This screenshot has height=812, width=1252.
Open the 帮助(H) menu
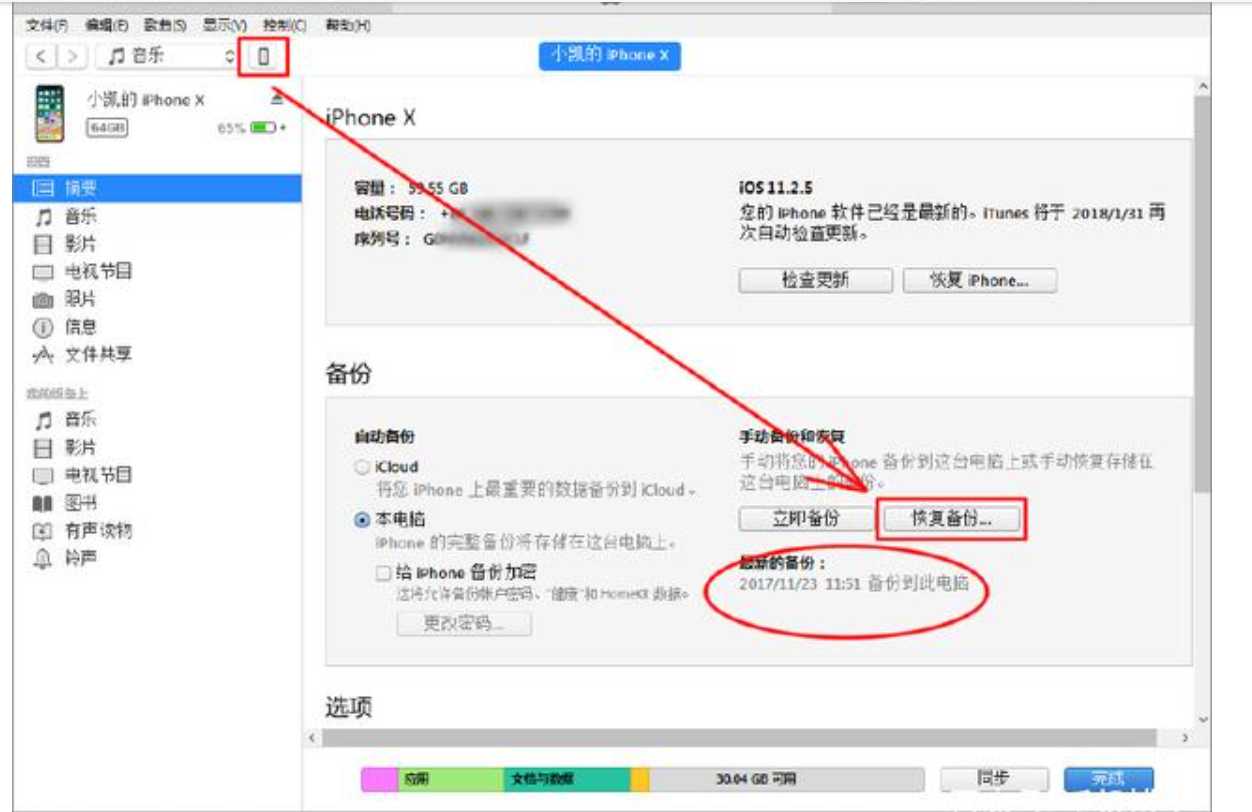tap(347, 24)
